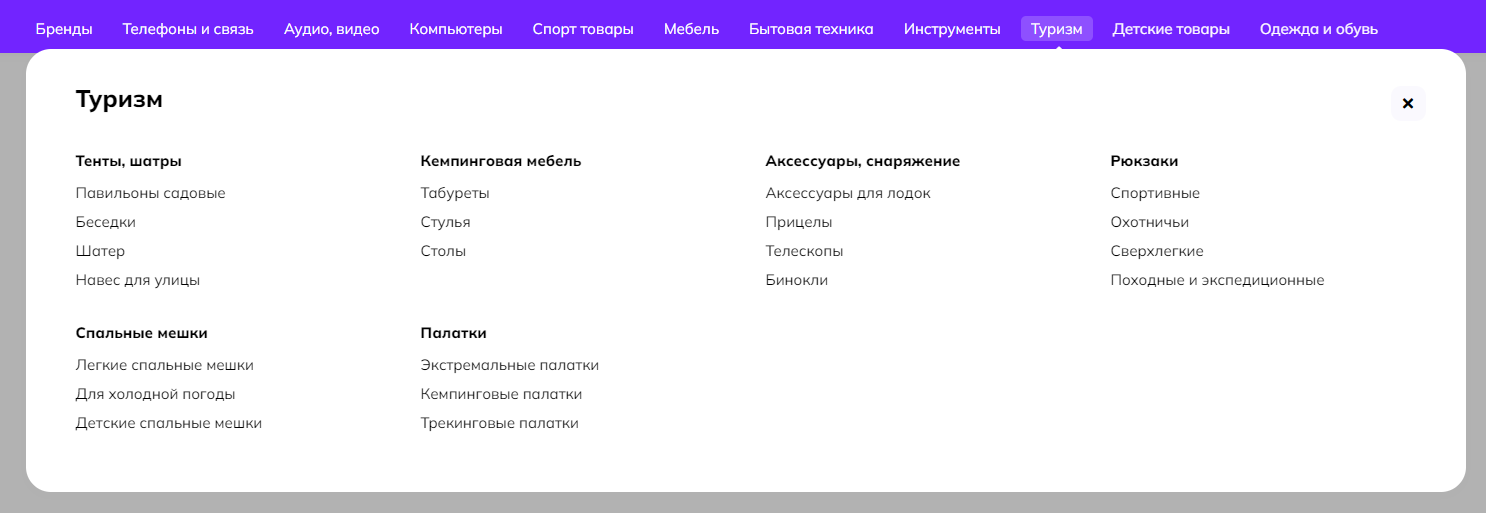The height and width of the screenshot is (513, 1486).
Task: Close the Туризм mega menu
Action: (x=1408, y=103)
